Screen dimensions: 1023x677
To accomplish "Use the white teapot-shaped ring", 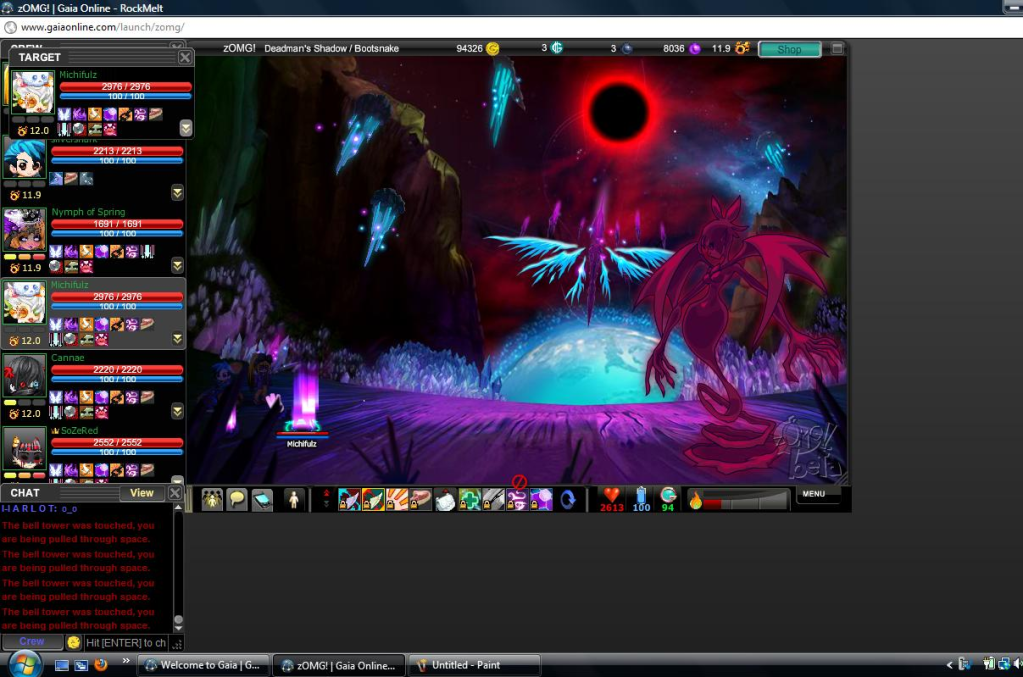I will 445,500.
